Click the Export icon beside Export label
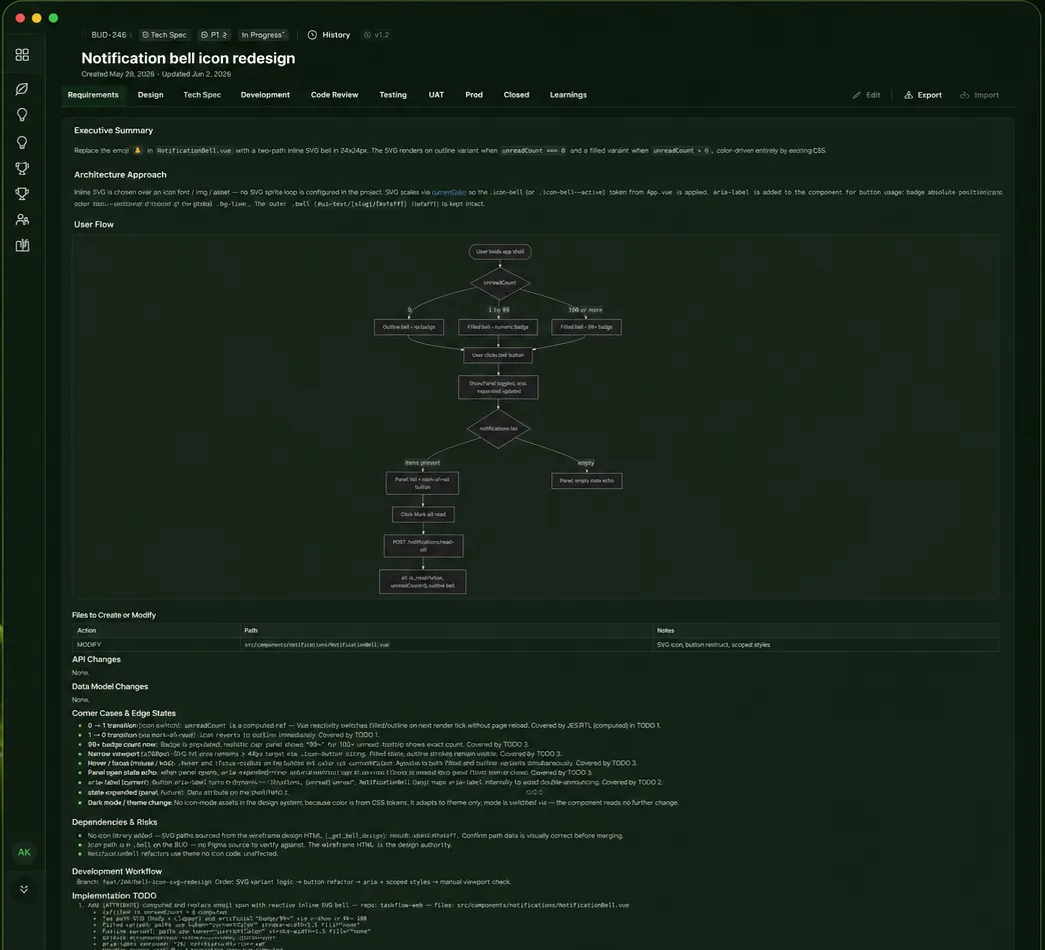Viewport: 1045px width, 950px height. coord(908,95)
